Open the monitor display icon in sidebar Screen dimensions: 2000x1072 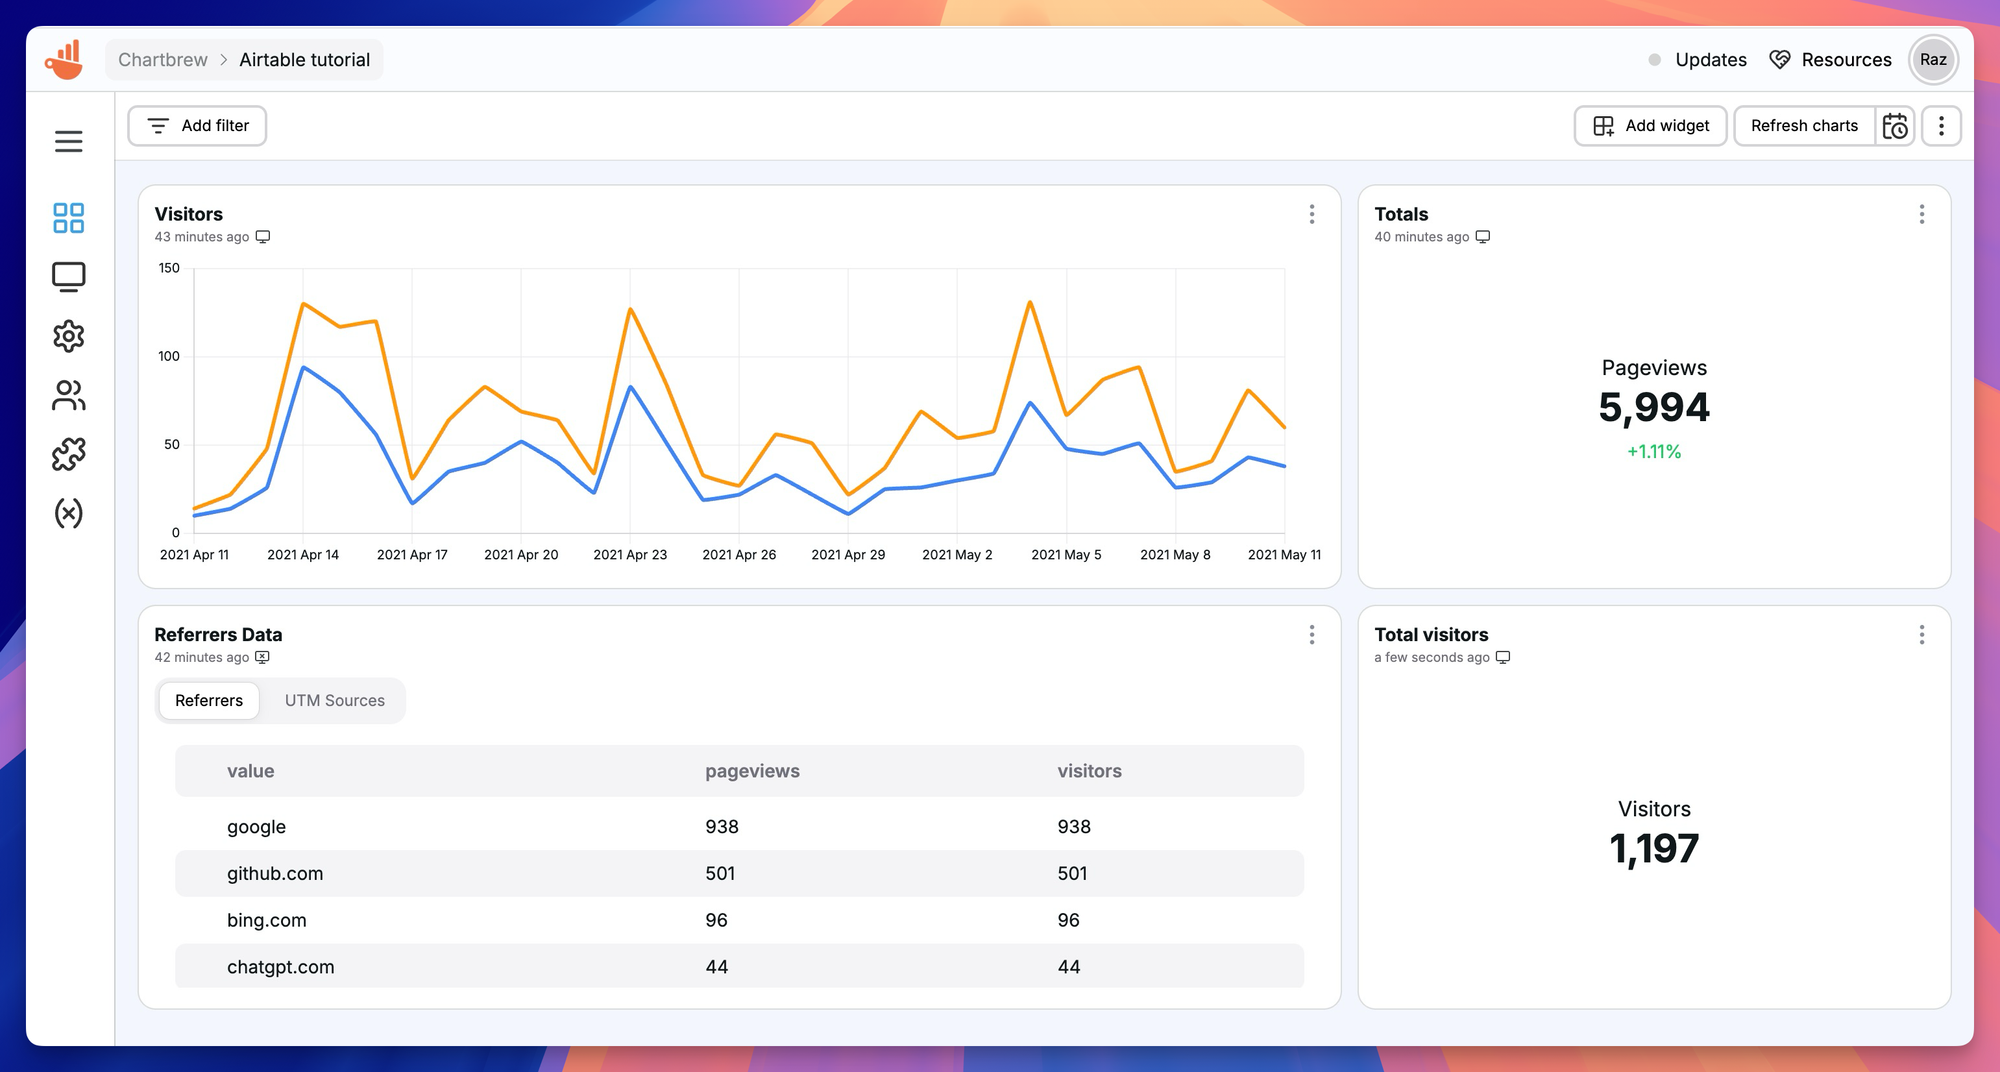[69, 277]
